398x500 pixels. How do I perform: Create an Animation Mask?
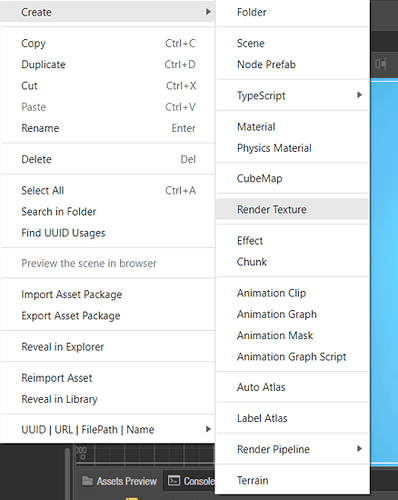292,335
